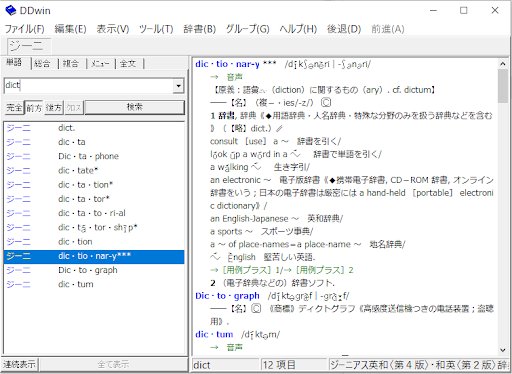Open the ファイル(F) menu
This screenshot has height=374, width=512.
(x=24, y=29)
